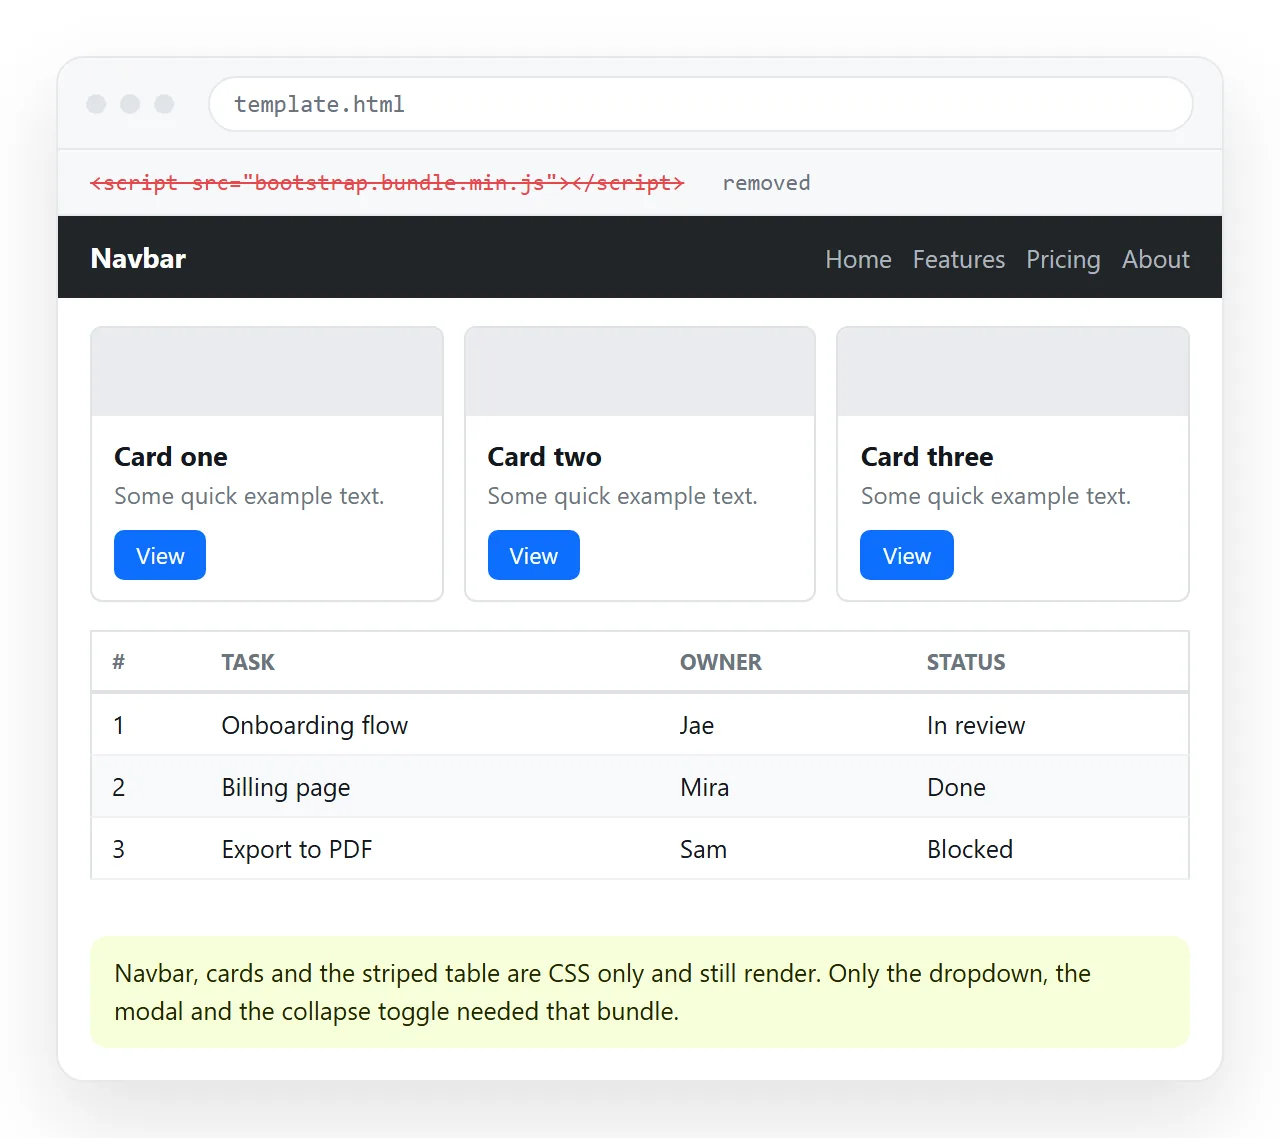Click View button on Card three
The image size is (1280, 1138).
[907, 555]
